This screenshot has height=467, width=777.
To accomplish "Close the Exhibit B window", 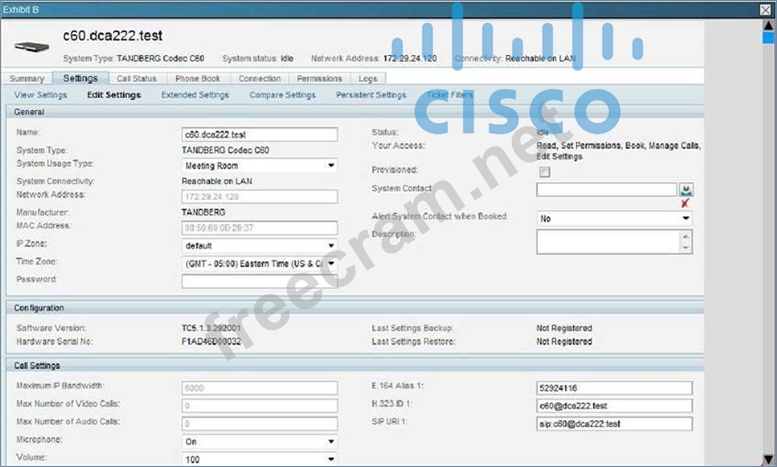I will pos(766,9).
